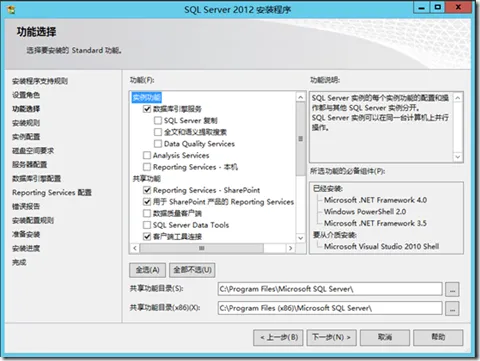The image size is (480, 361).
Task: Uncheck the 客户端工具连接 checkbox
Action: 147,236
